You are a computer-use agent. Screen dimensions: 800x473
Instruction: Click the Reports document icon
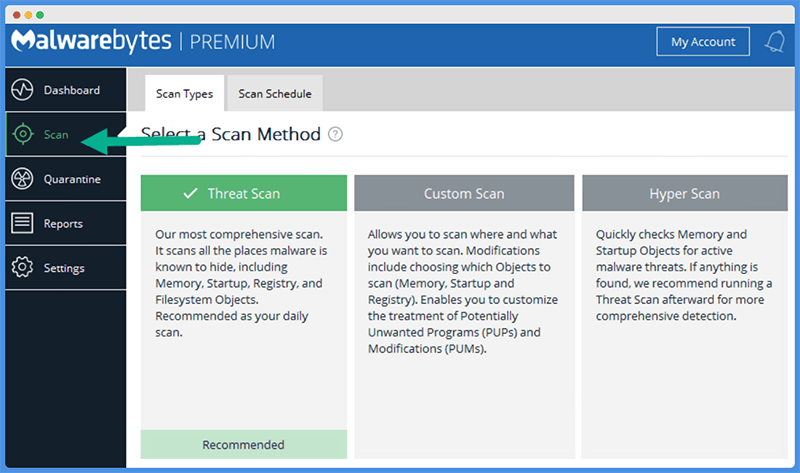click(x=22, y=223)
